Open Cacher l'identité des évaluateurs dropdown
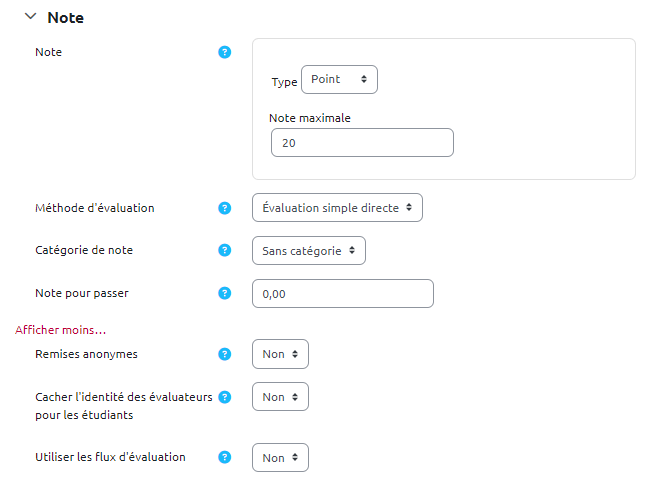 [x=280, y=397]
